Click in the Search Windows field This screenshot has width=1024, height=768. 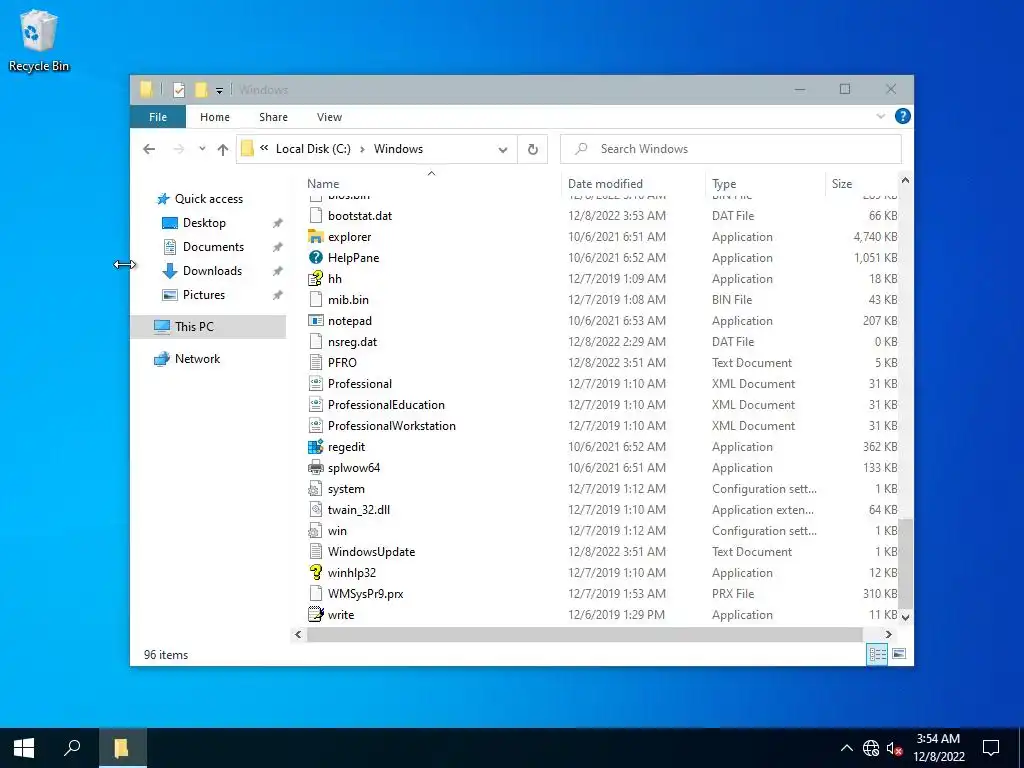[x=731, y=150]
